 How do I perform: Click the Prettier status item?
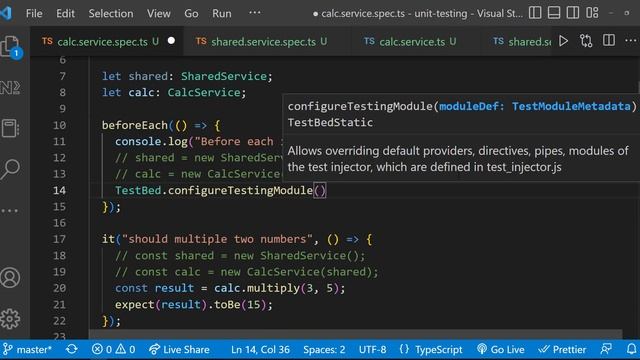pyautogui.click(x=562, y=349)
